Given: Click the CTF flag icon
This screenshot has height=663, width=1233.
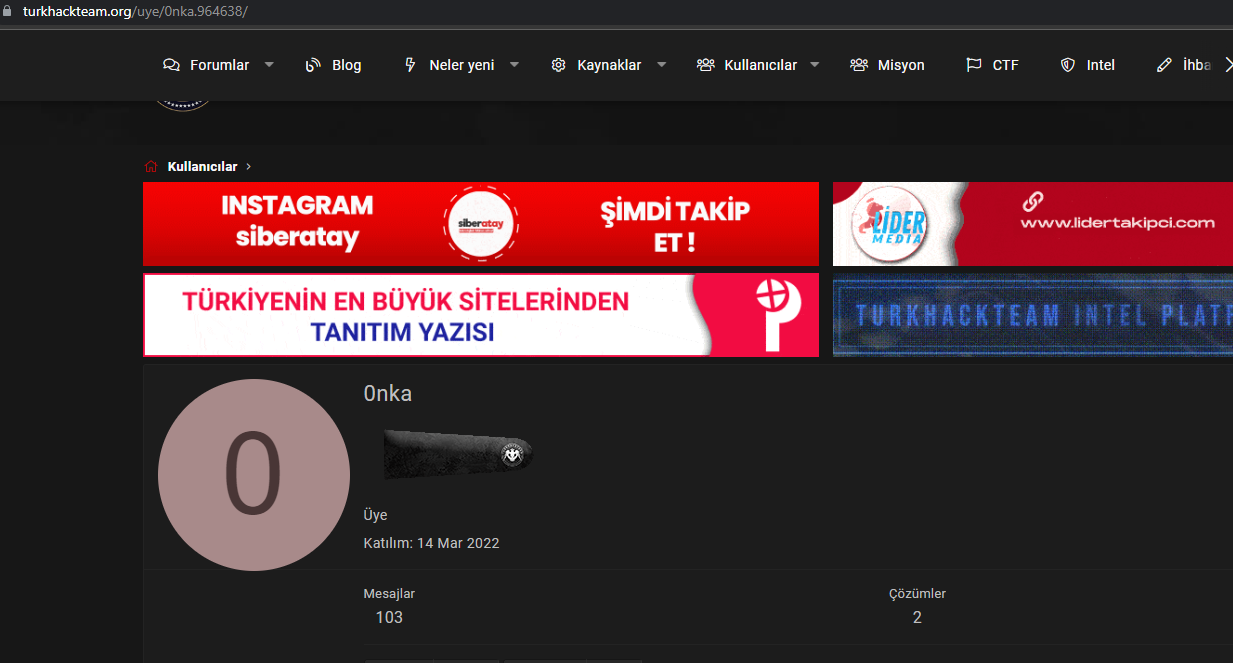Looking at the screenshot, I should pyautogui.click(x=974, y=65).
